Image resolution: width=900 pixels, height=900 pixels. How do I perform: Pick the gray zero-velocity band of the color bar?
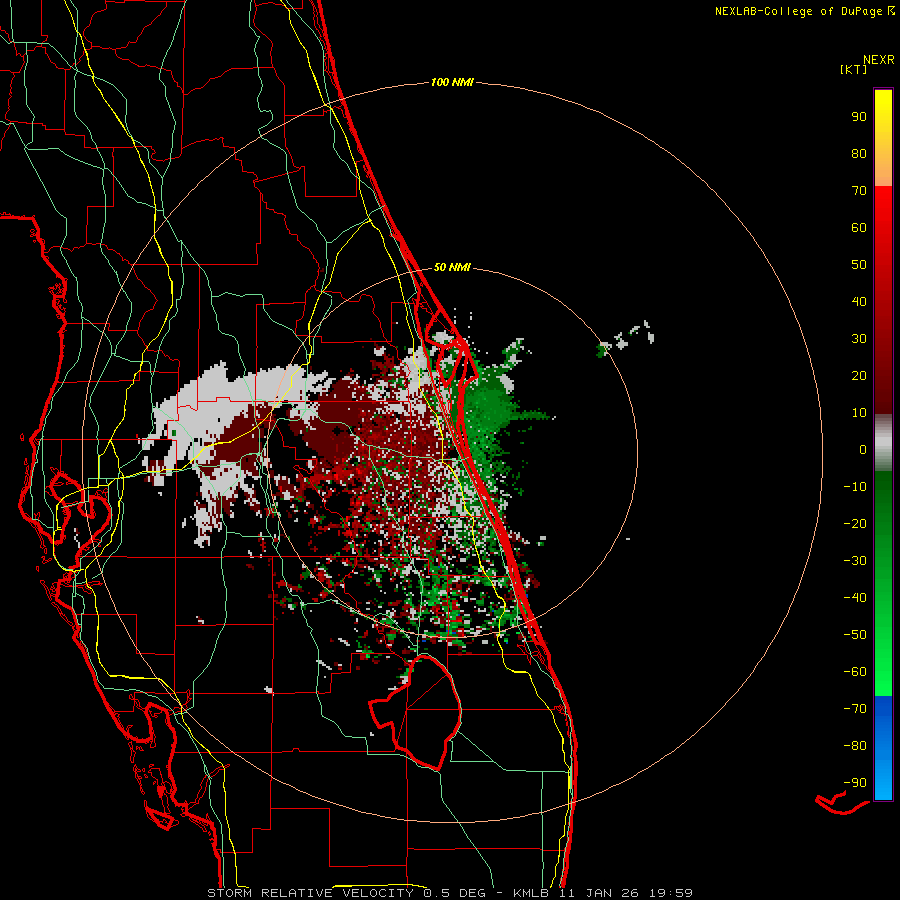click(883, 443)
